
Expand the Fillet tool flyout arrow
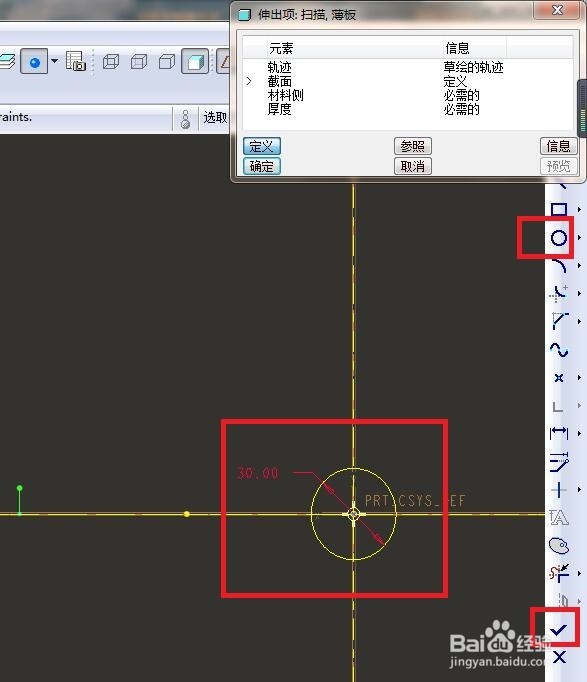pyautogui.click(x=580, y=294)
